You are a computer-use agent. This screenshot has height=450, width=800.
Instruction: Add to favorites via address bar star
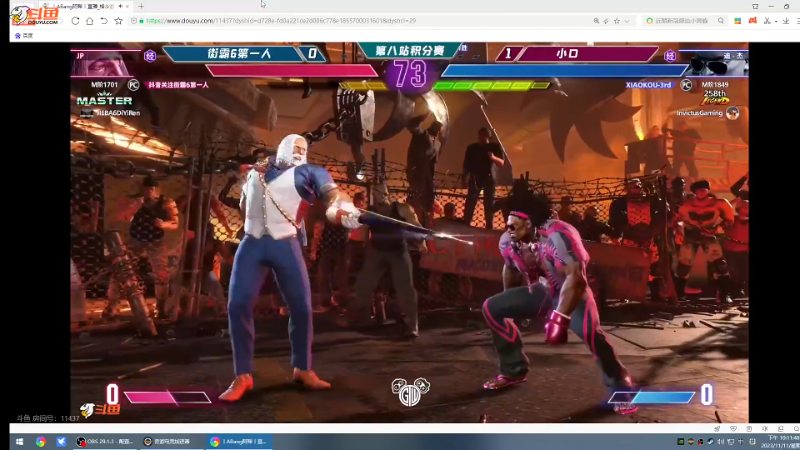(x=617, y=21)
